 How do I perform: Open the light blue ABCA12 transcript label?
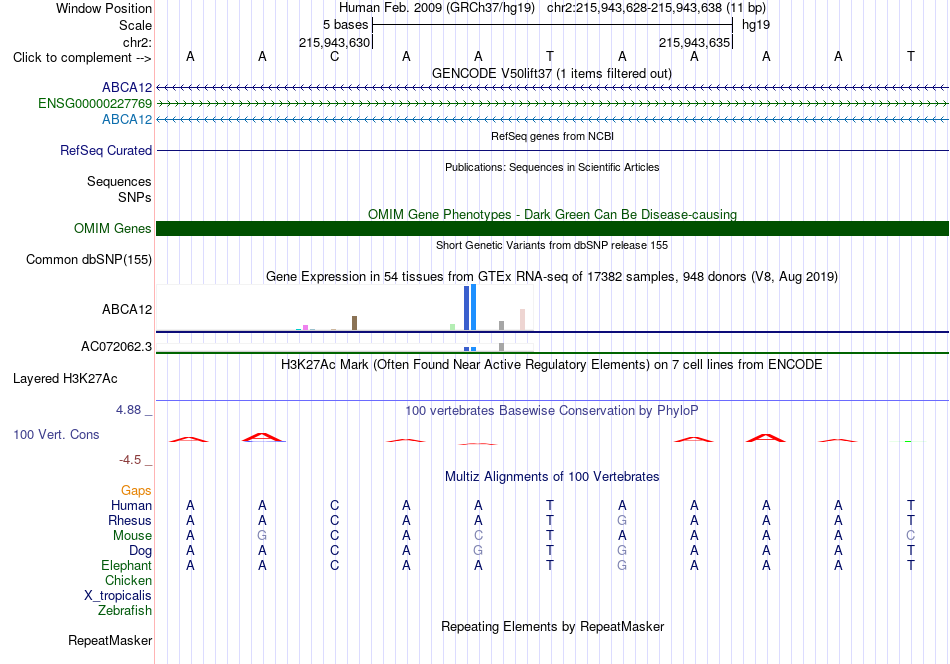[127, 119]
